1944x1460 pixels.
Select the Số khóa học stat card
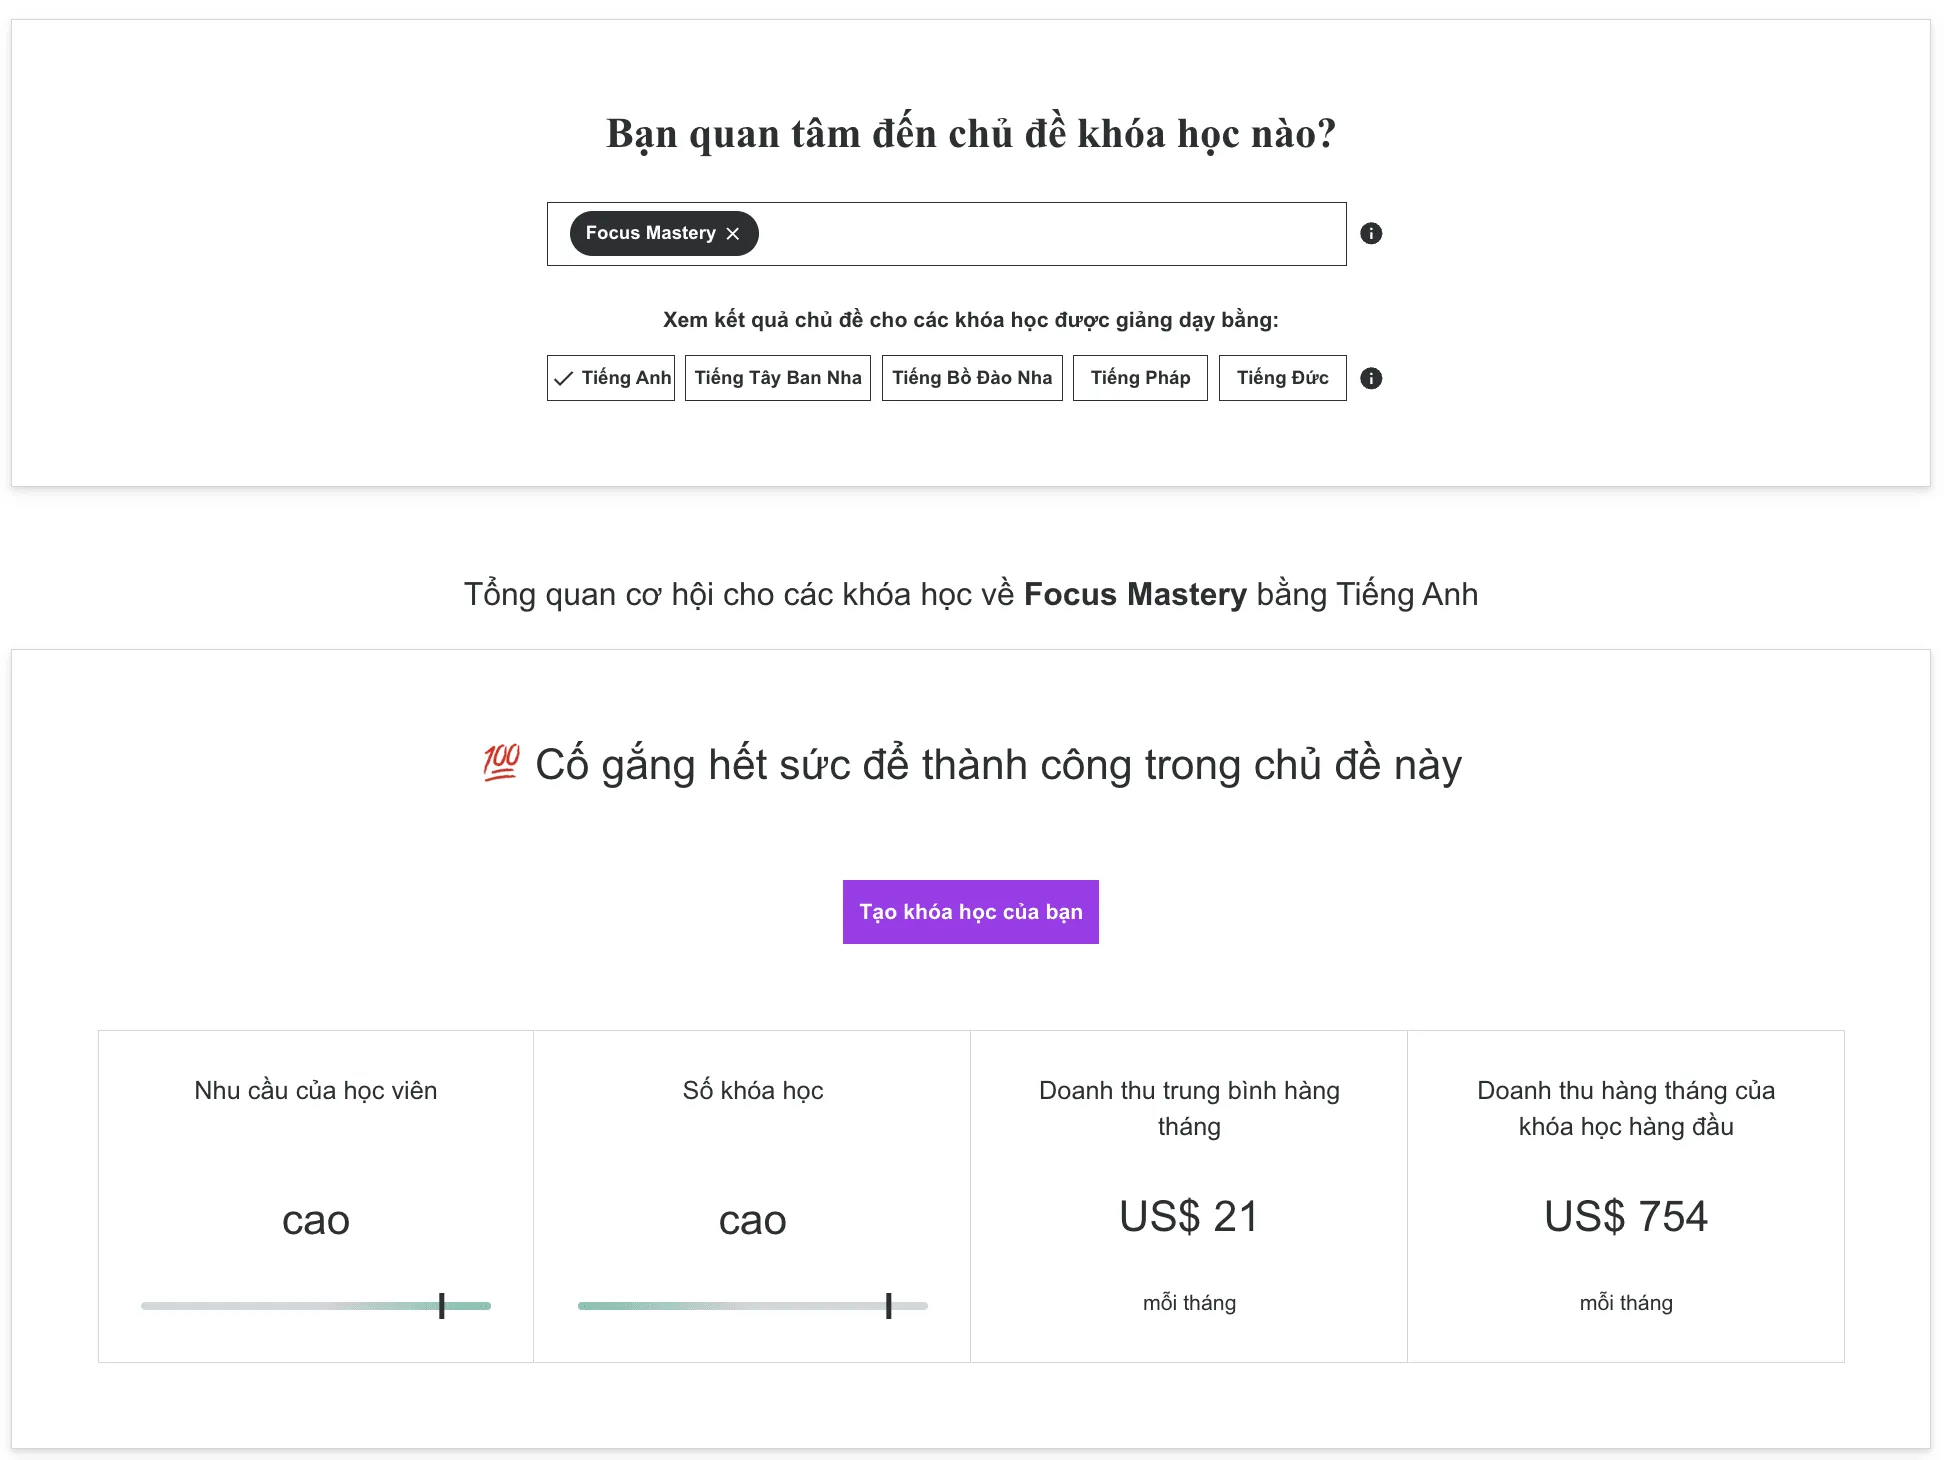[x=752, y=1195]
